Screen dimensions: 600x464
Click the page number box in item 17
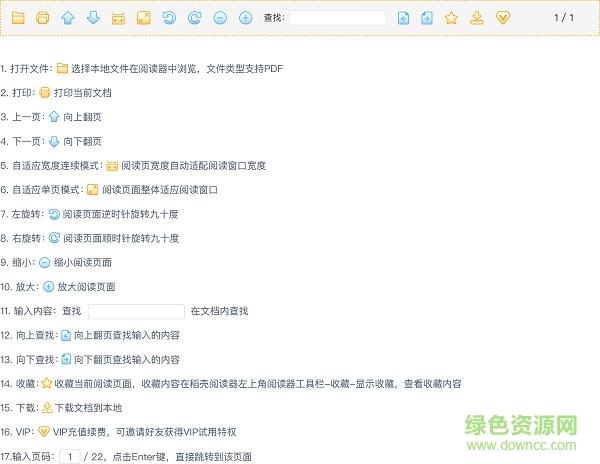(69, 456)
